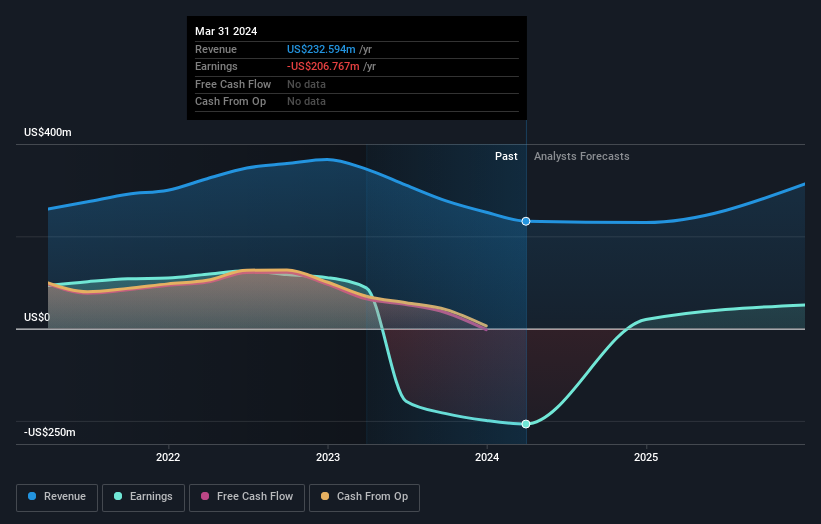
Task: Toggle the Cash From Op legend button
Action: click(x=364, y=497)
